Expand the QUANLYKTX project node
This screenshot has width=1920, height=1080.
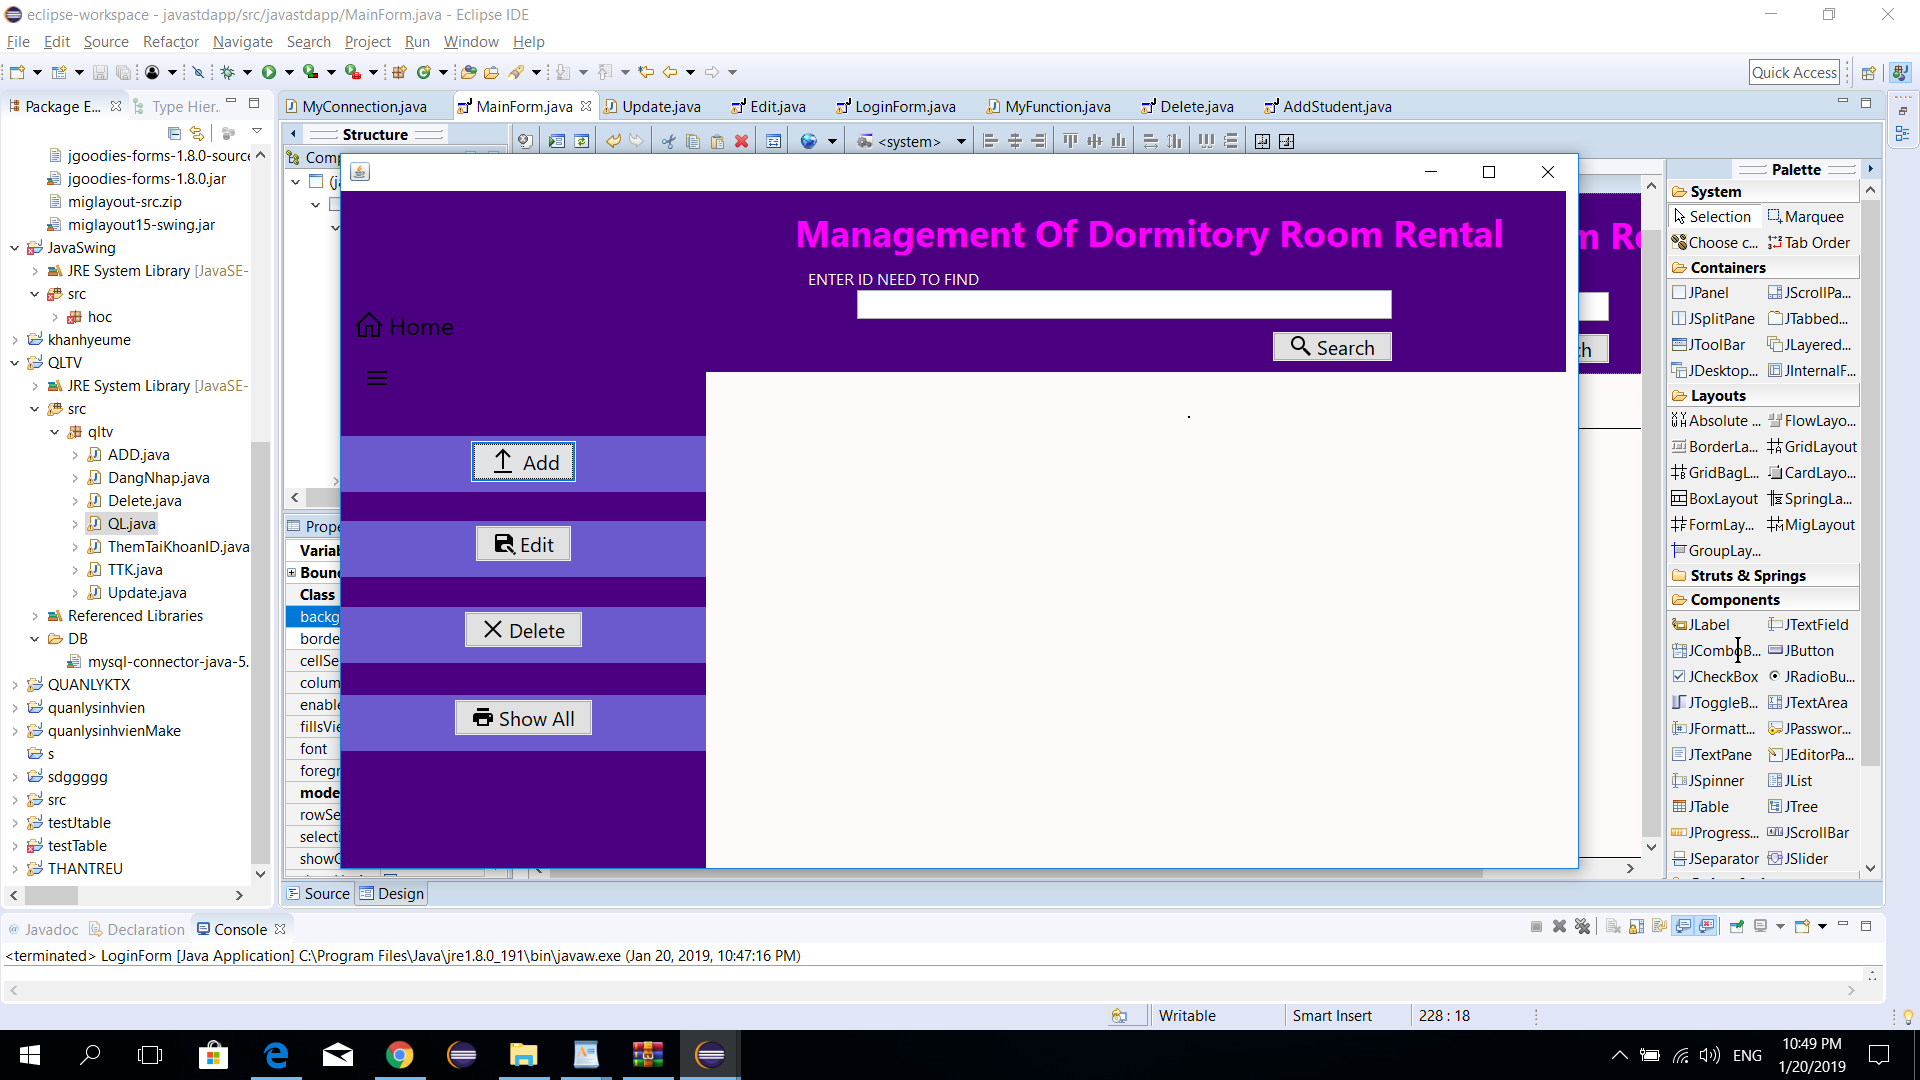(15, 685)
